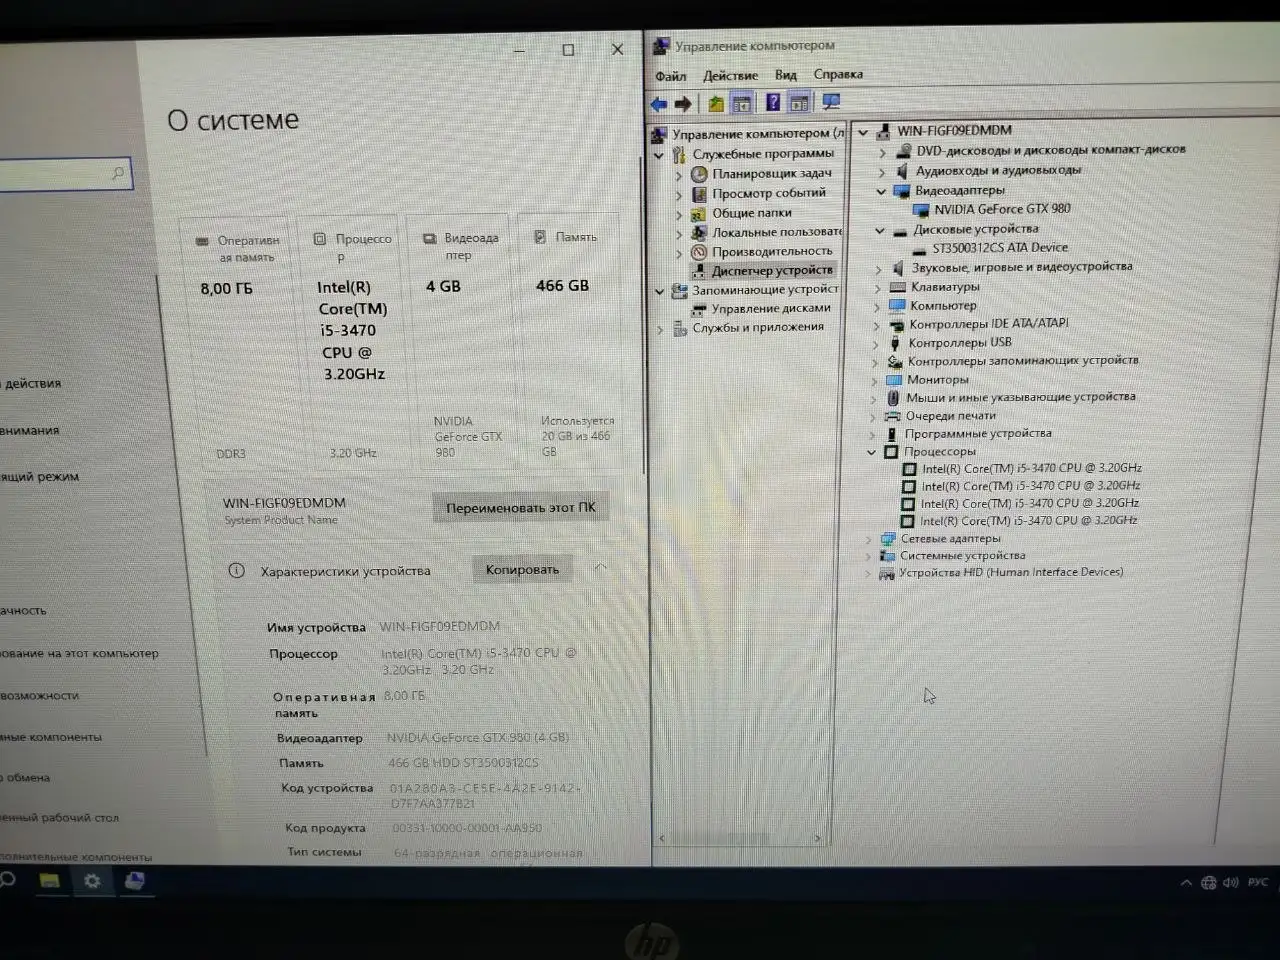
Task: Collapse the Характеристики устройства section chevron
Action: tap(600, 567)
